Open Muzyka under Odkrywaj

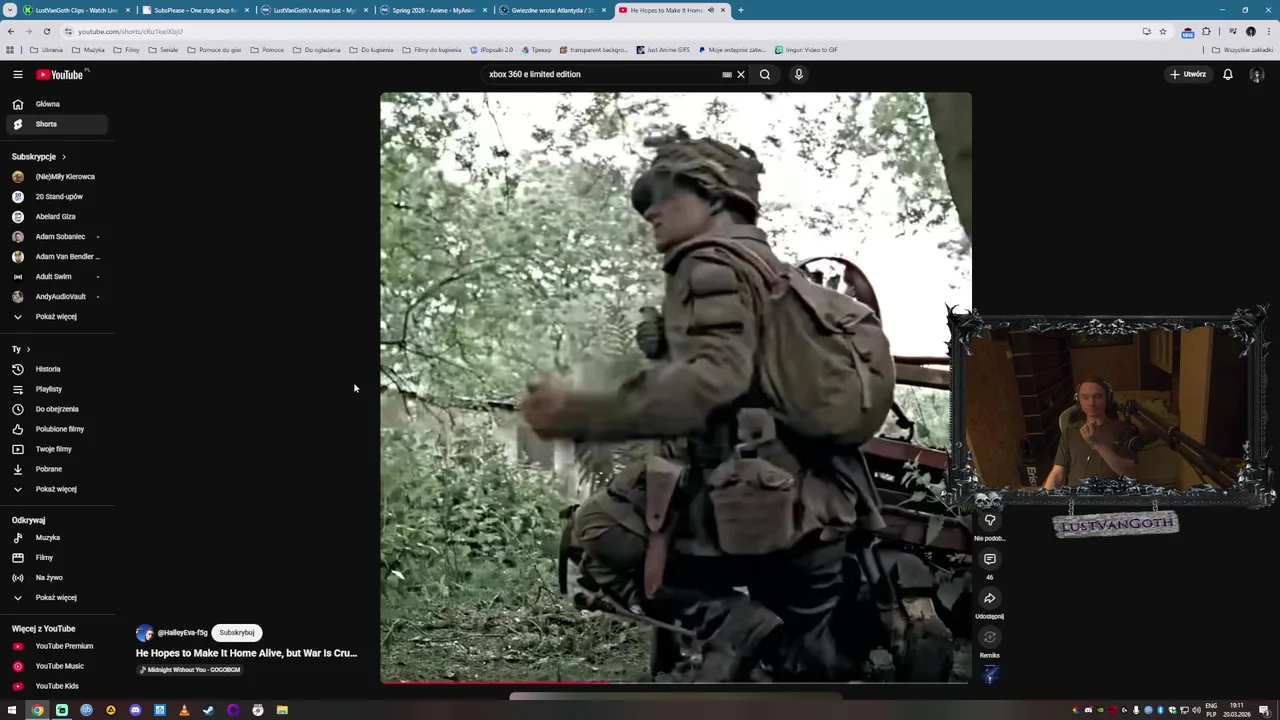[x=55, y=537]
